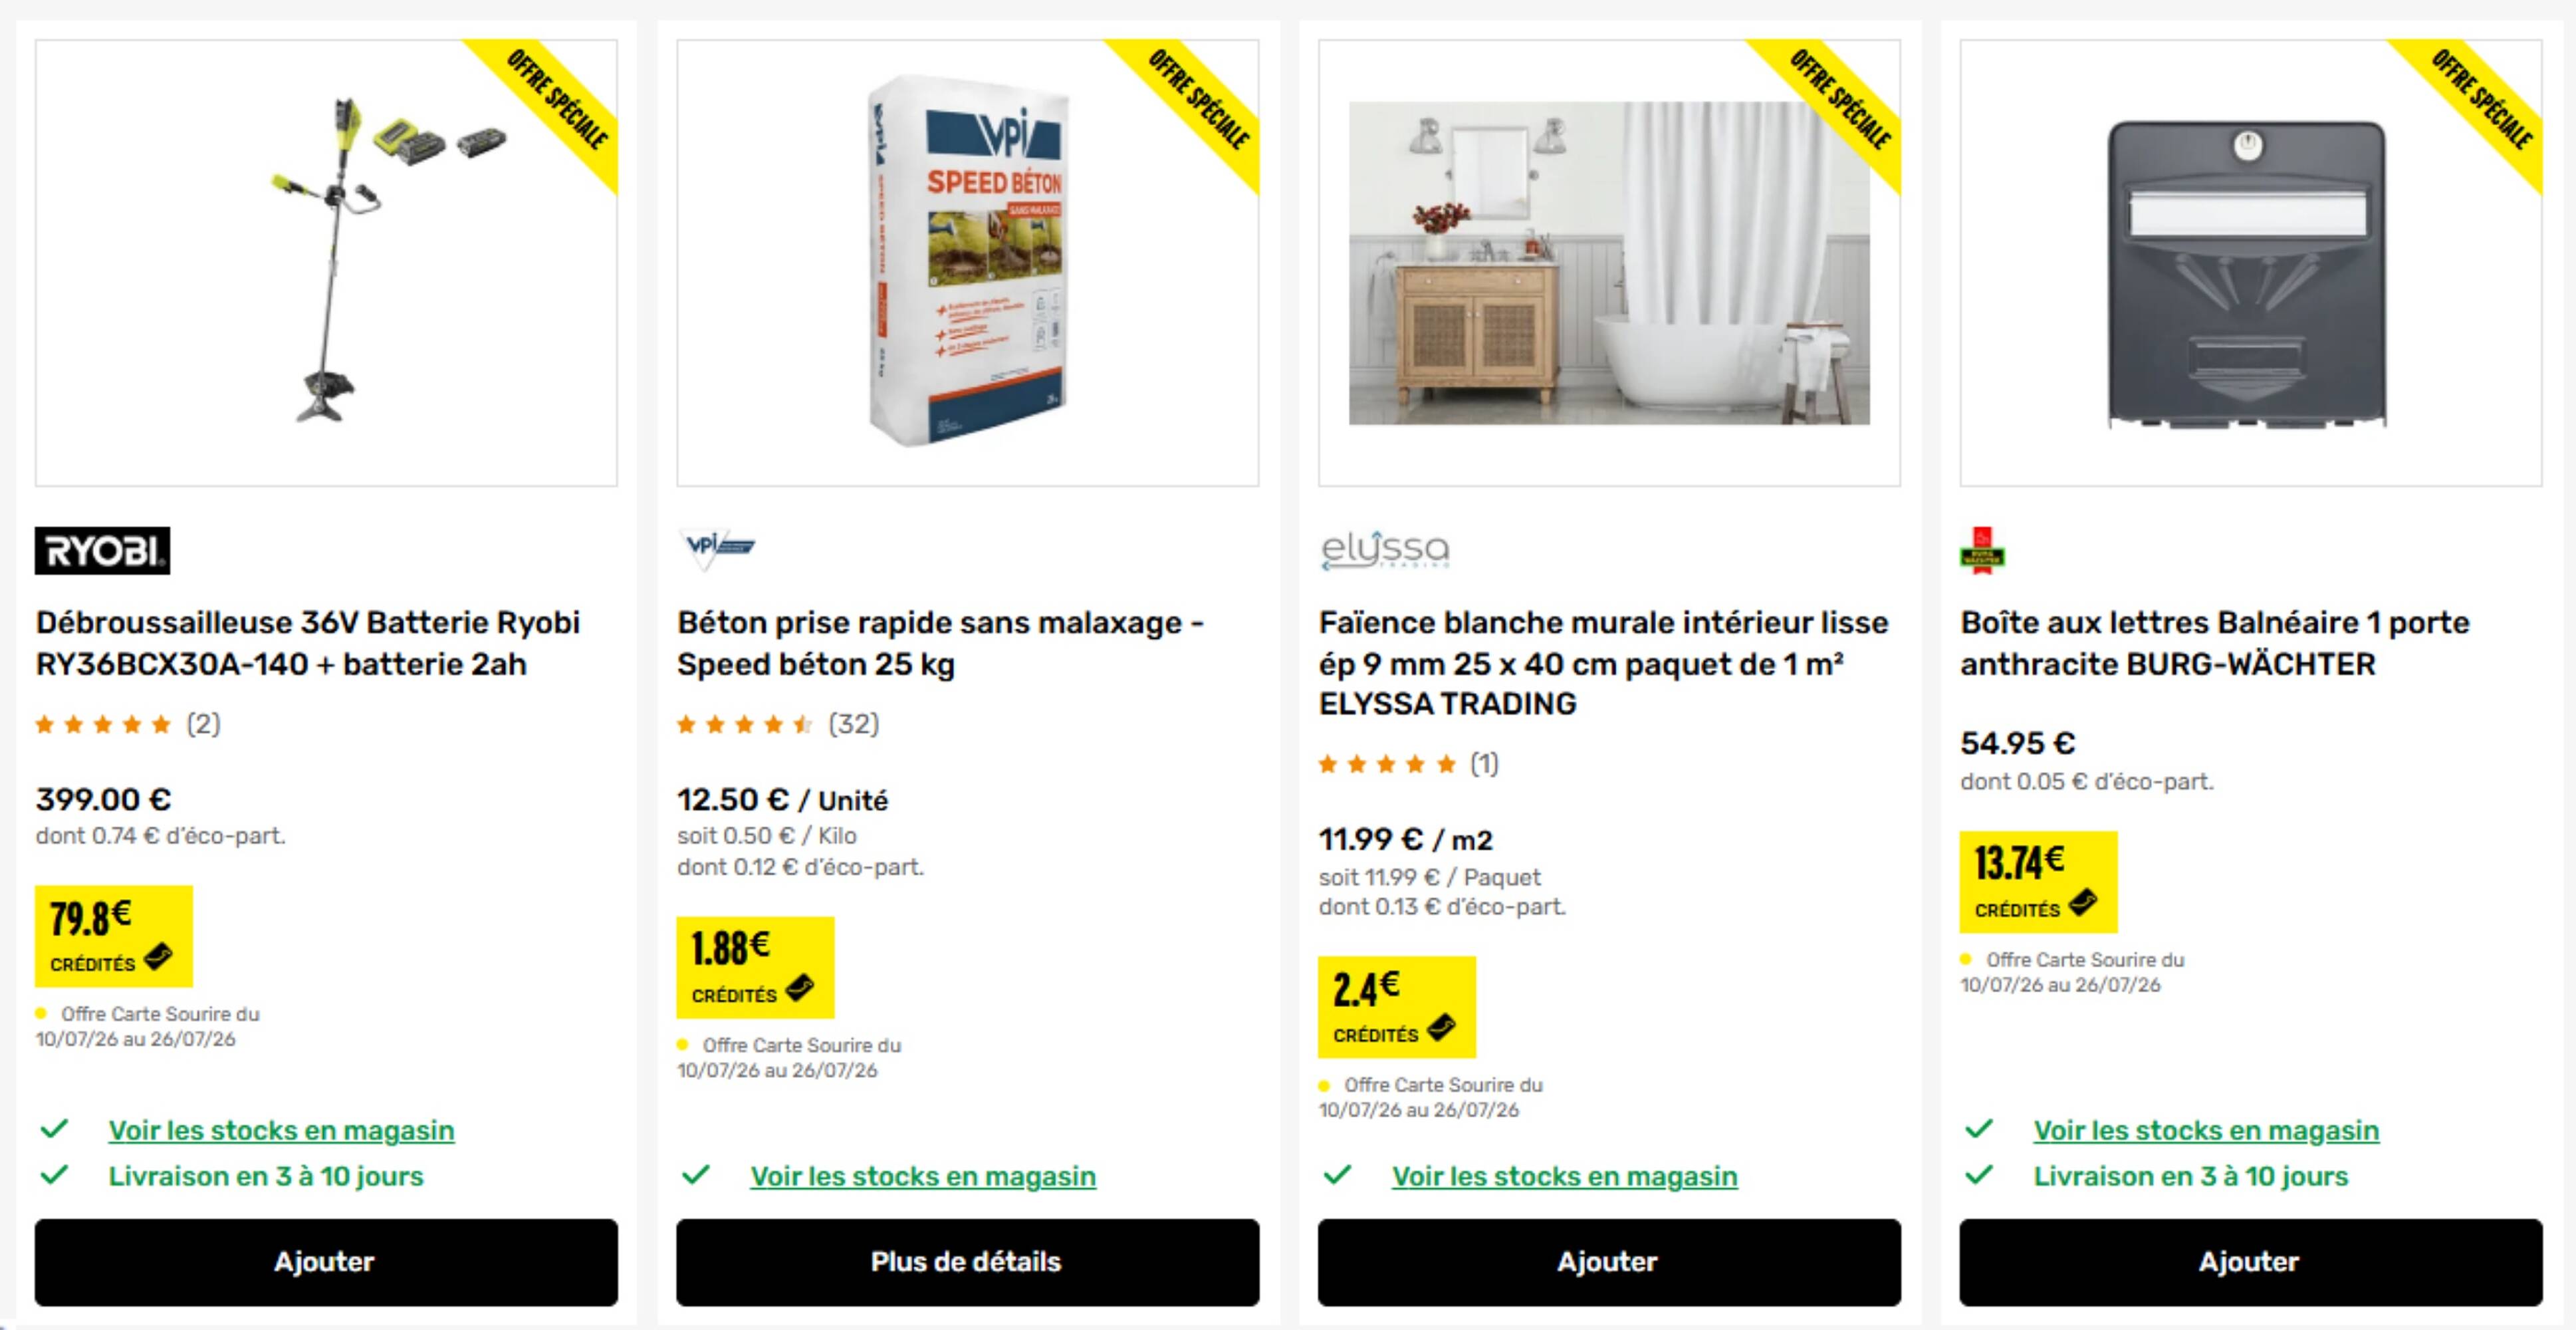Add the Faïence blanche tiles to cart
Image resolution: width=2576 pixels, height=1330 pixels.
tap(1609, 1262)
